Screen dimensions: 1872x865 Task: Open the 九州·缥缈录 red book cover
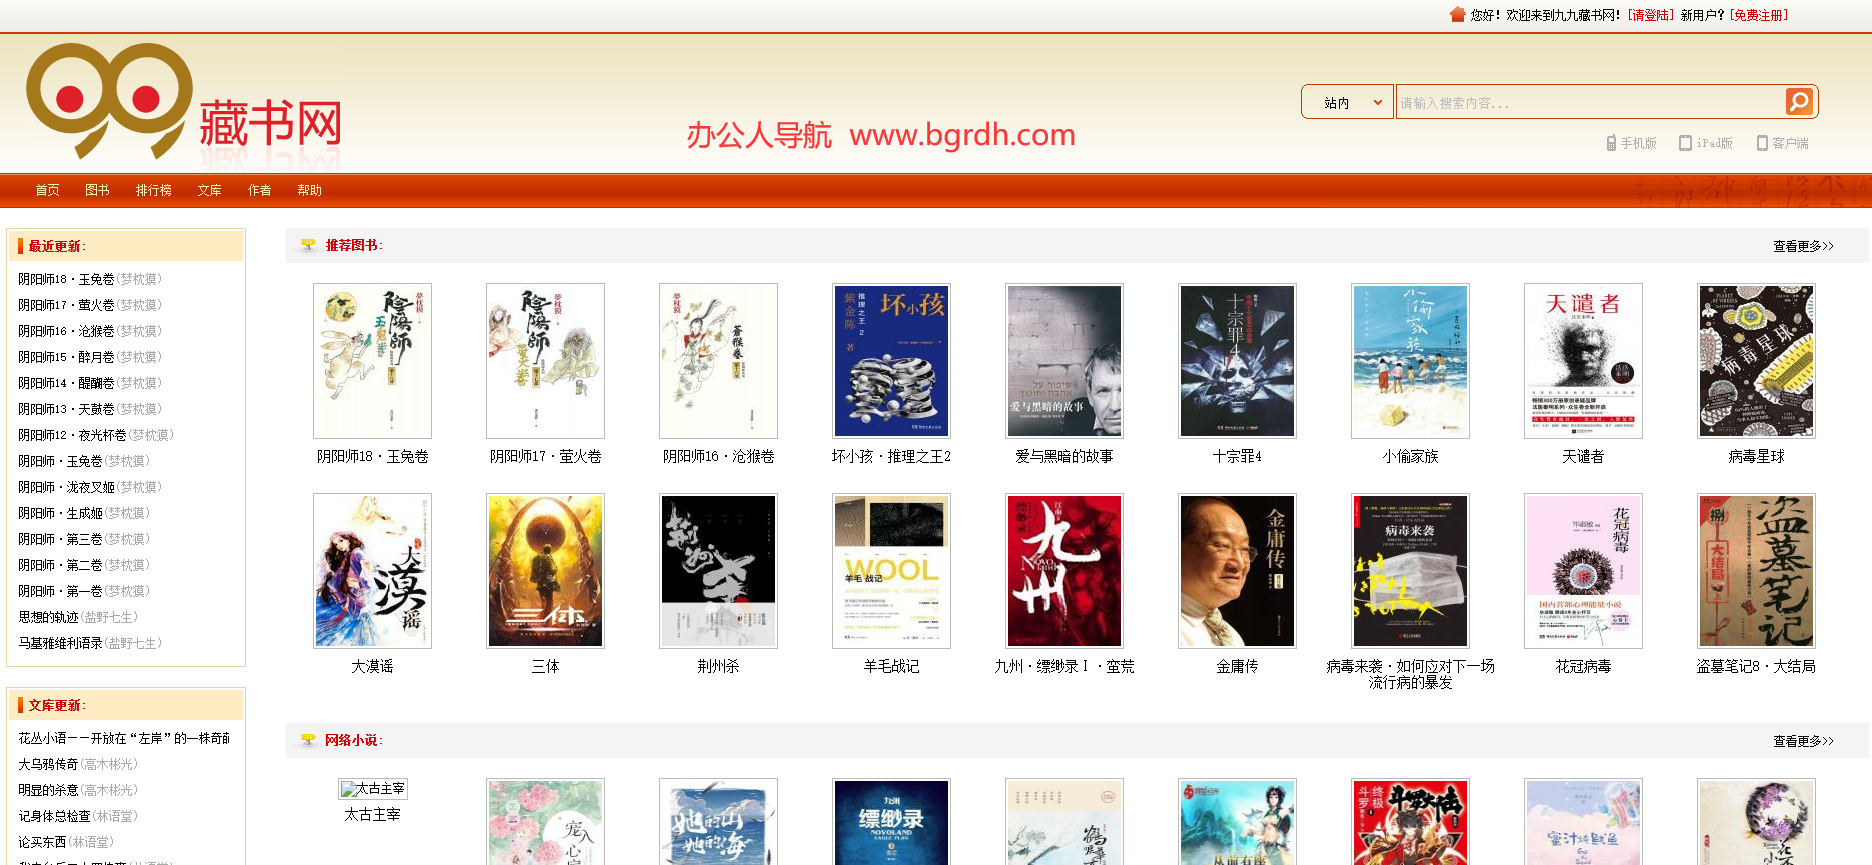click(1064, 571)
